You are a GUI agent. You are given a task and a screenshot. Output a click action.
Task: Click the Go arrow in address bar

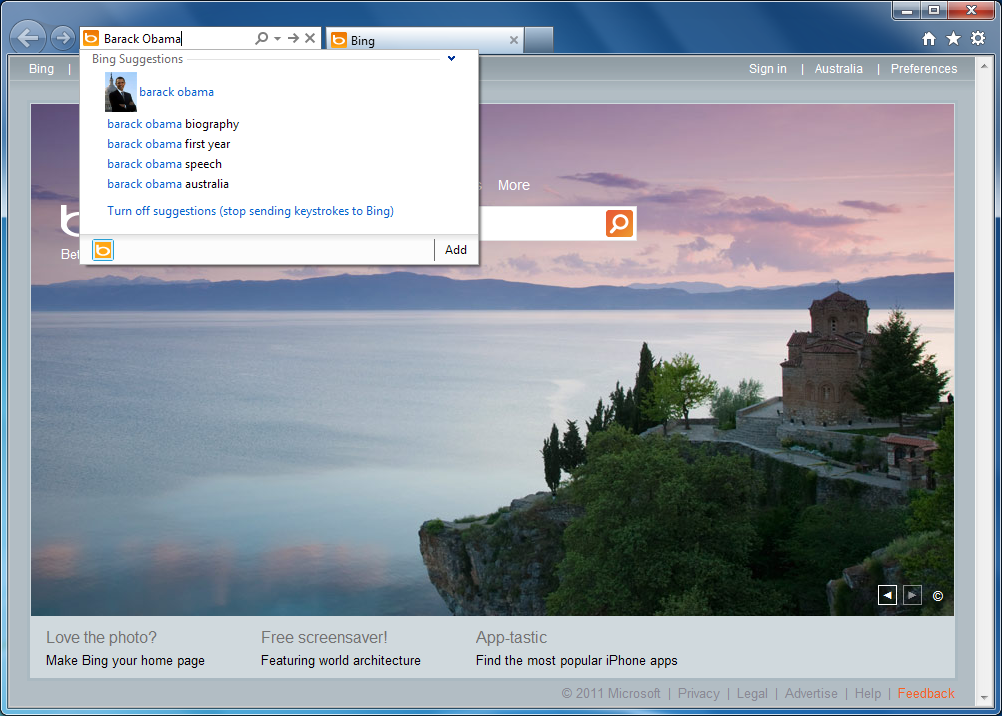tap(293, 38)
